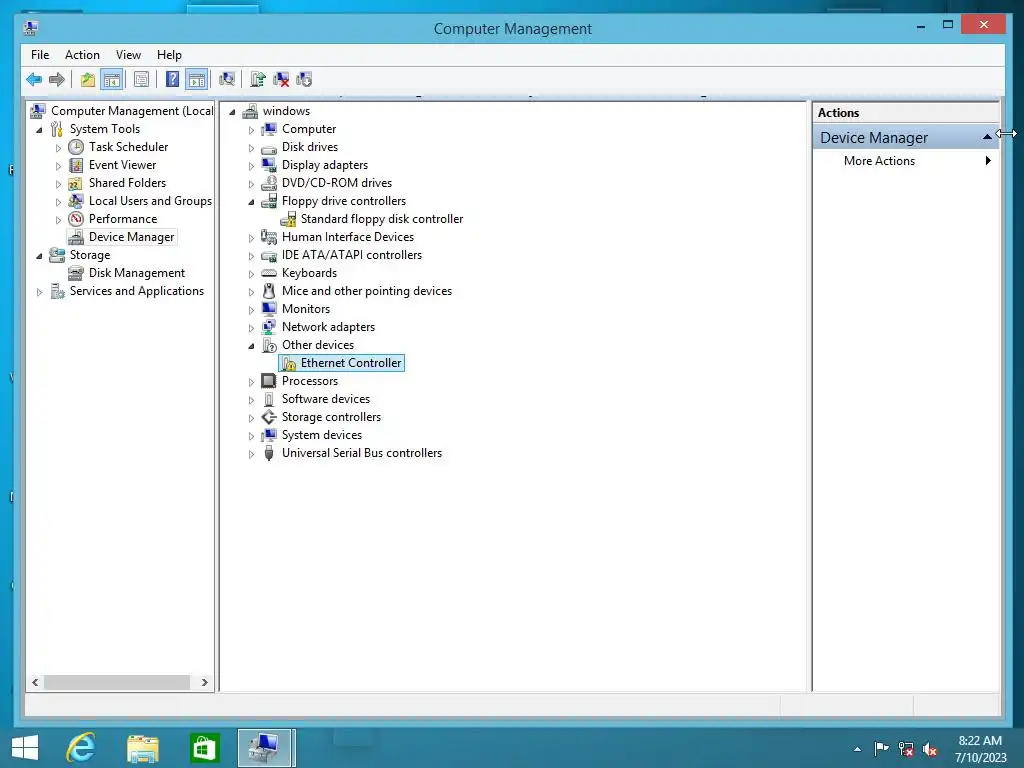
Task: Select Local Users and Groups
Action: click(150, 201)
